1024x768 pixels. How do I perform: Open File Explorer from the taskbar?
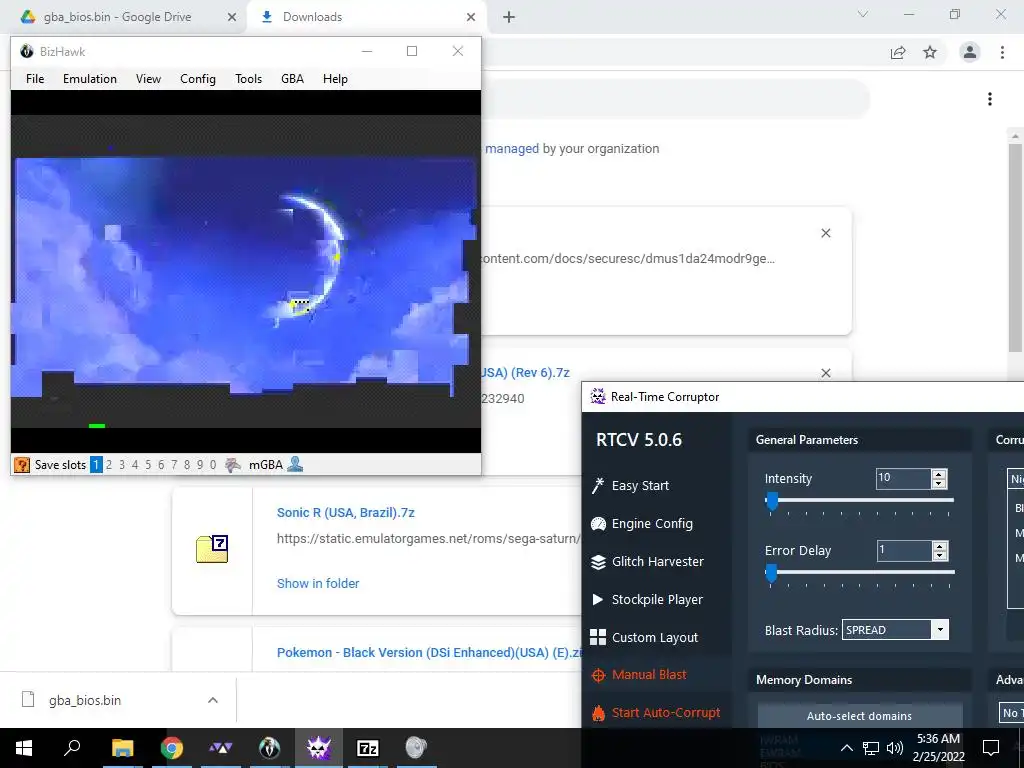click(x=122, y=748)
